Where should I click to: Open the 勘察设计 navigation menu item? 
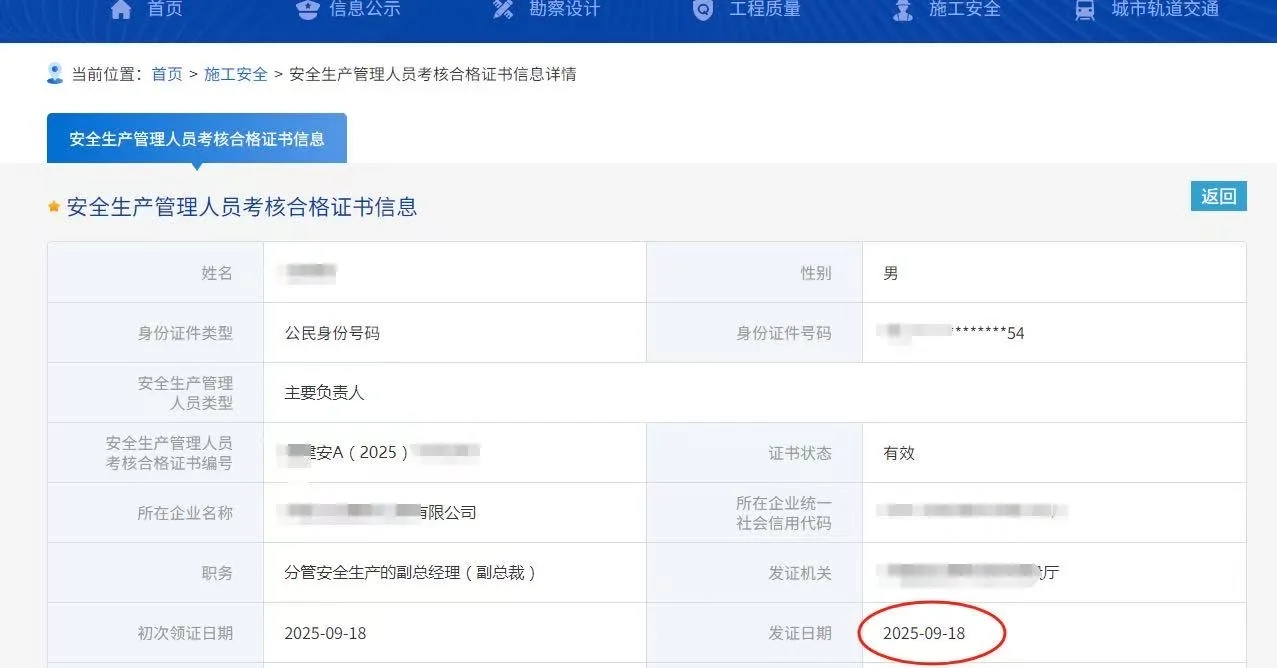(x=564, y=9)
